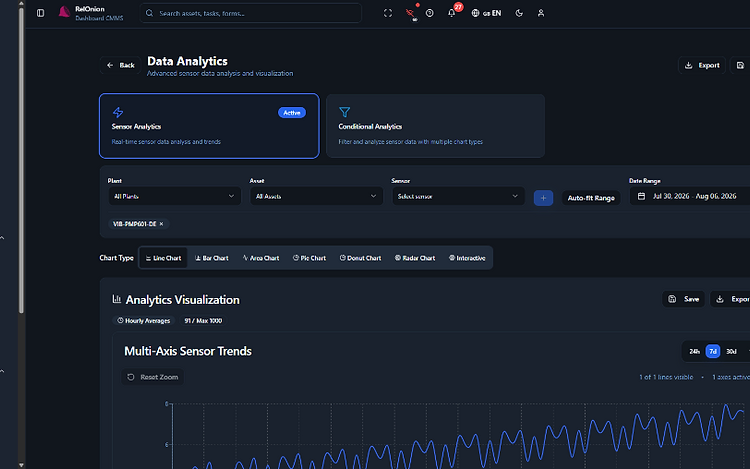Screen dimensions: 750x469
Task: Click the left vertical scrollbar thumb
Action: 21,160
